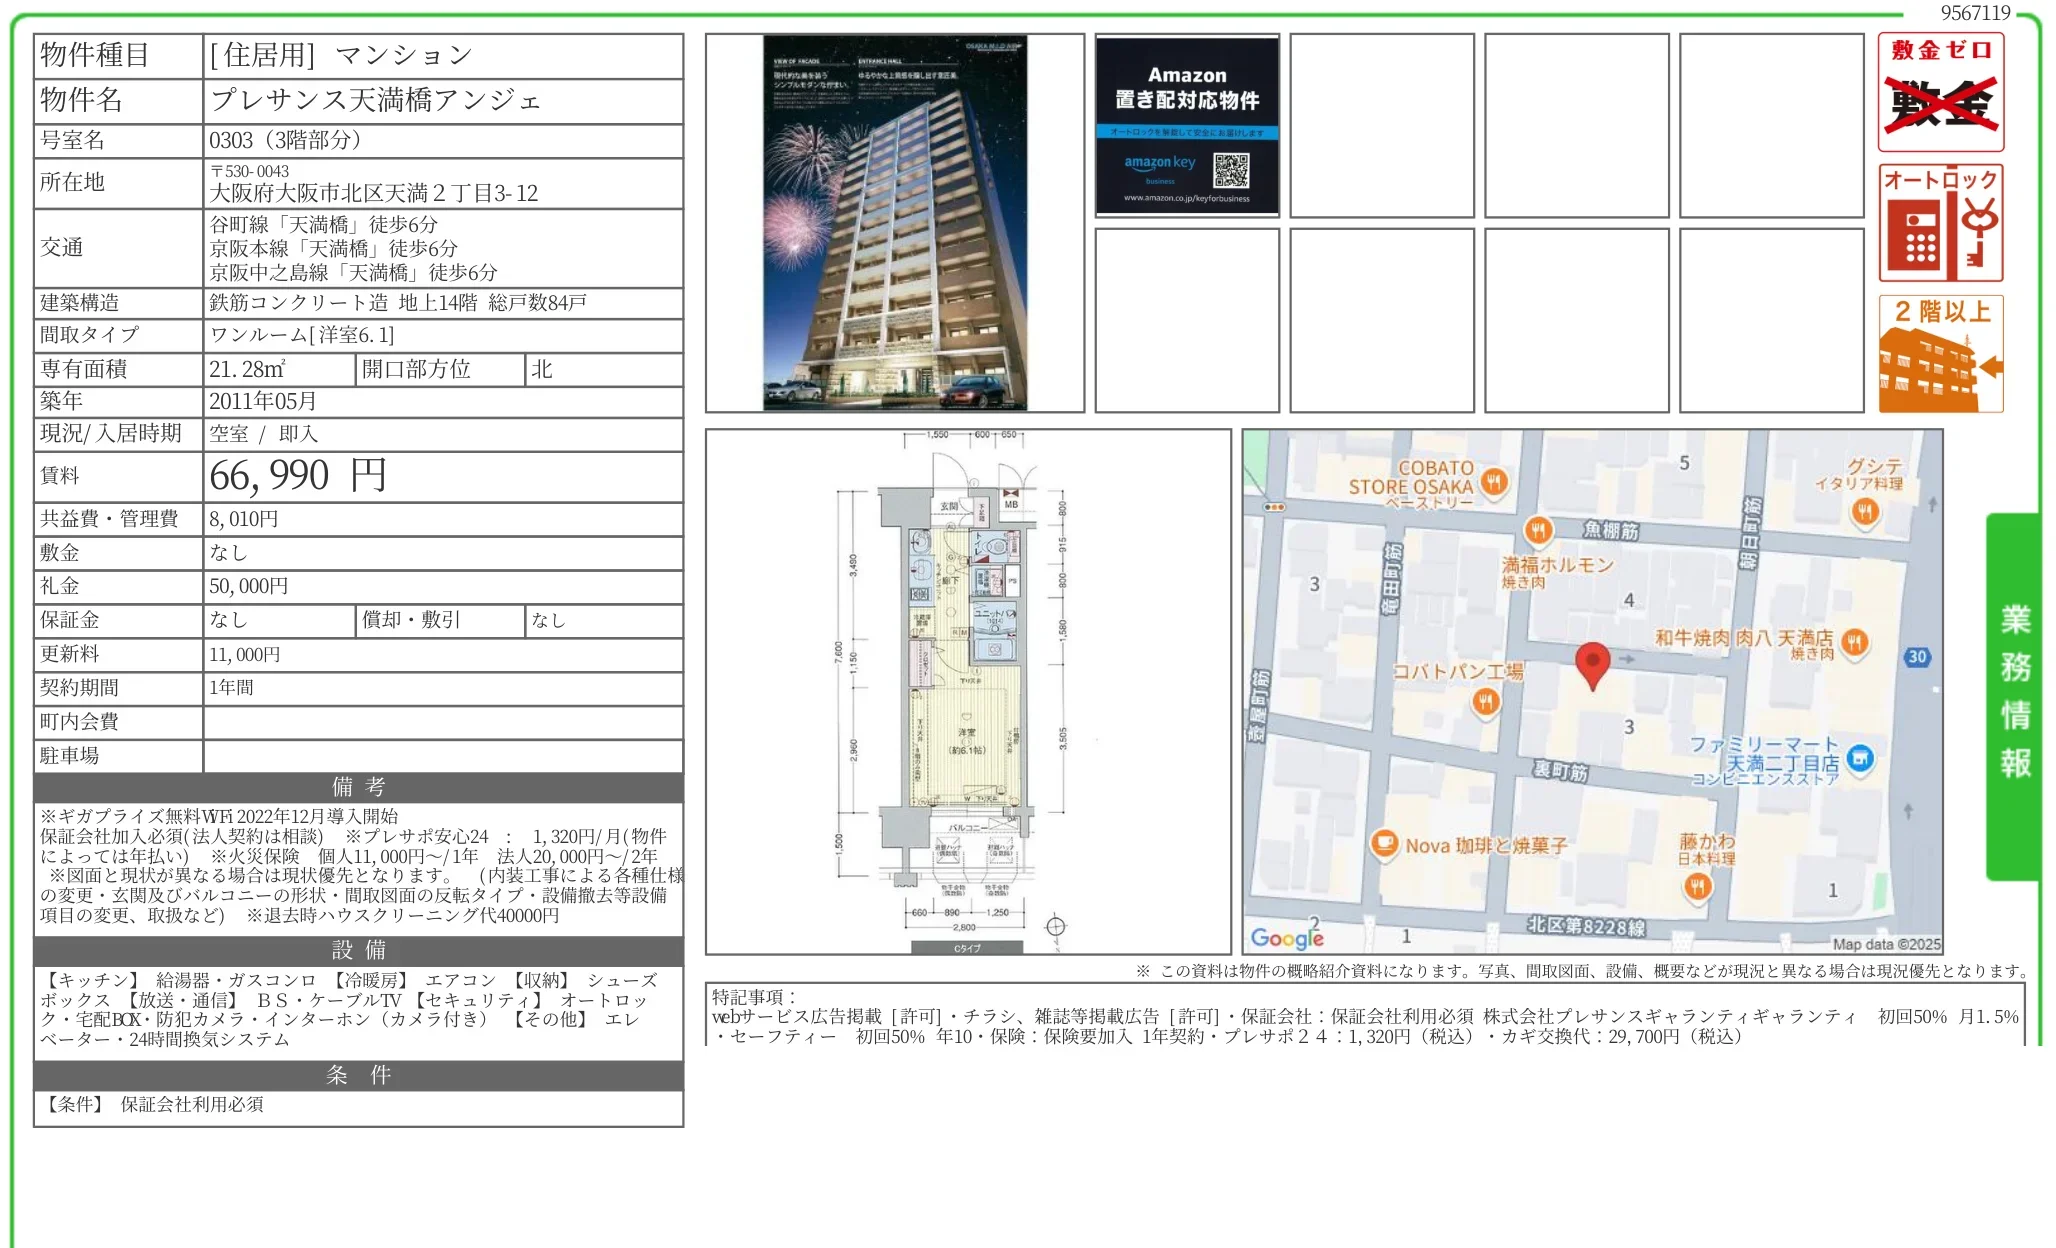Click the Nova 珈琲と焼菓子 cafe marker
The height and width of the screenshot is (1248, 2056).
coord(1384,844)
